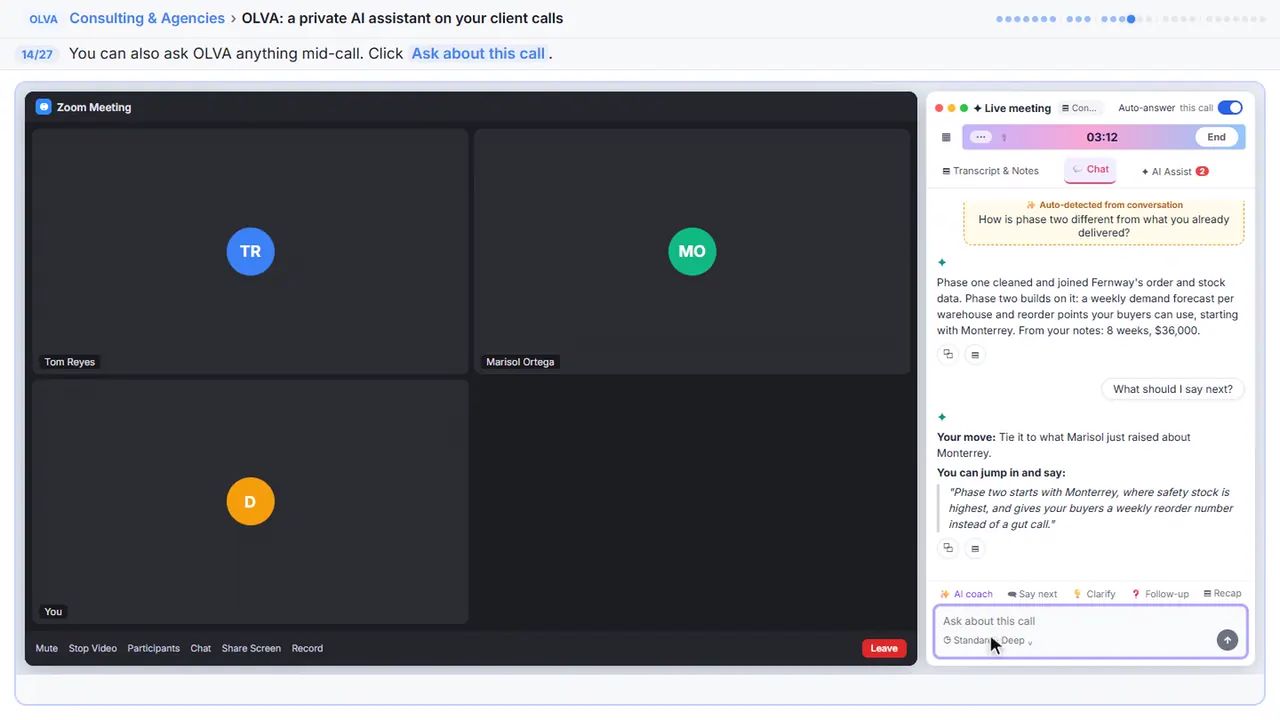Select the Say next quick action
The width and height of the screenshot is (1280, 720).
[1032, 594]
